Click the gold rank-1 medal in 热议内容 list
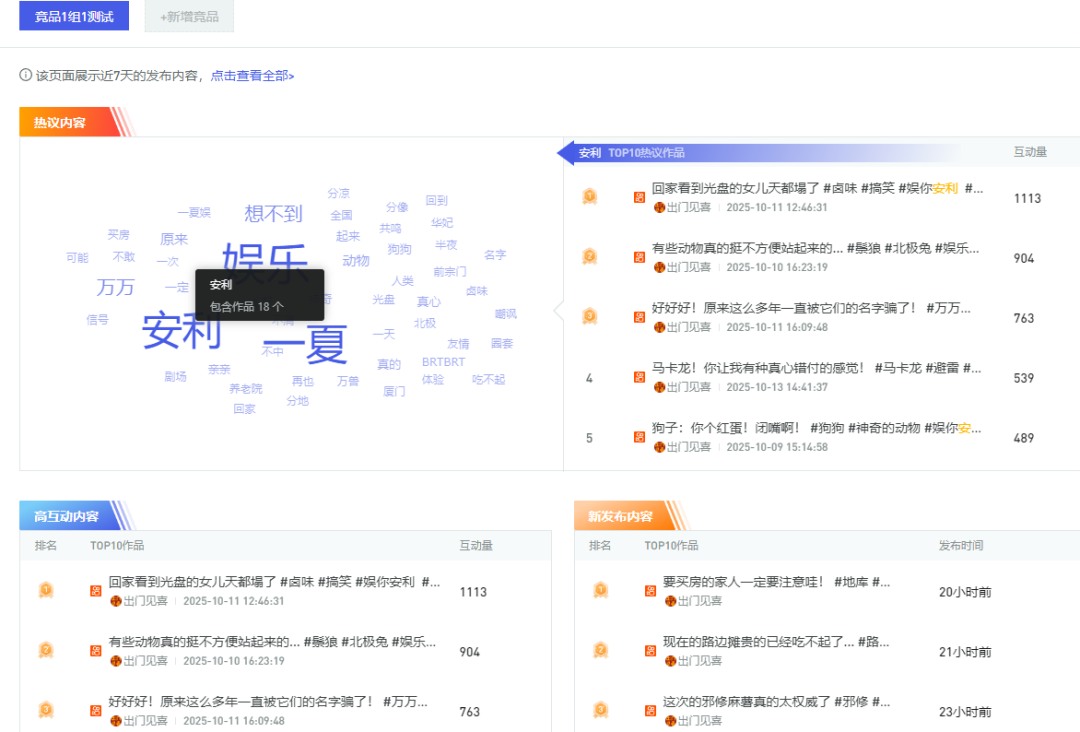Screen dimensions: 1080x732 [590, 197]
